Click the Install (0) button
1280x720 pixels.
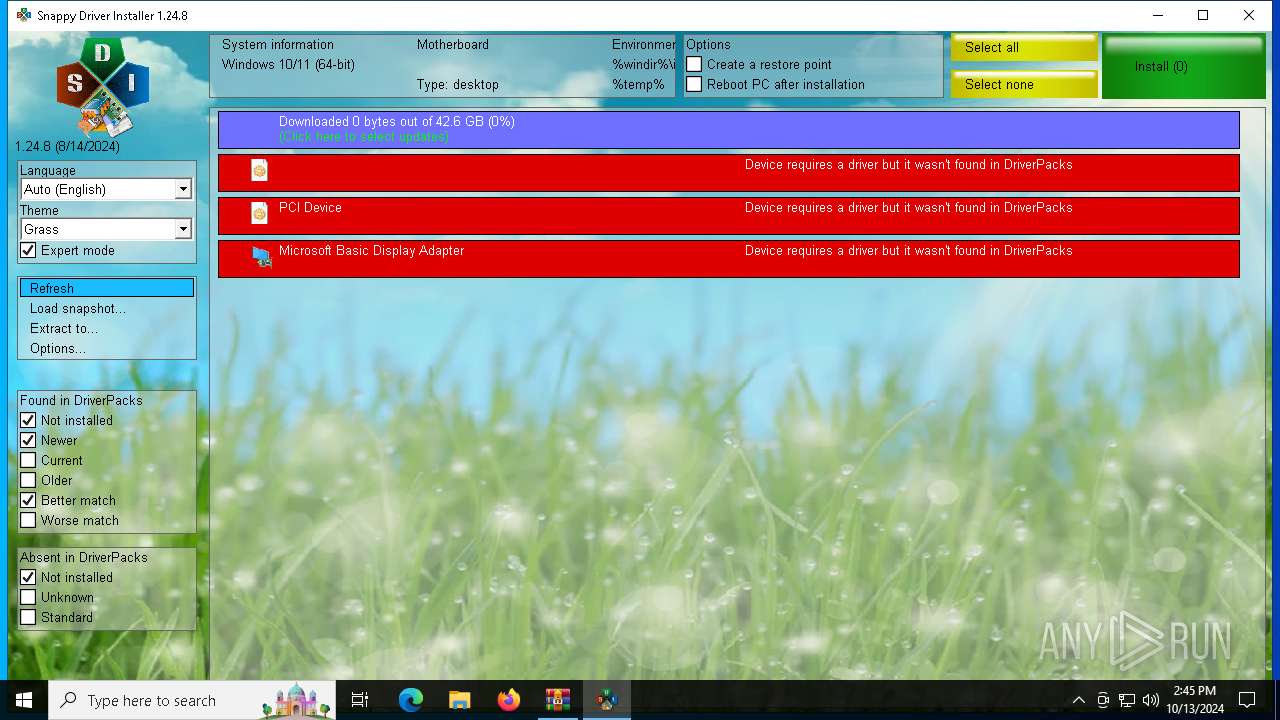point(1184,66)
